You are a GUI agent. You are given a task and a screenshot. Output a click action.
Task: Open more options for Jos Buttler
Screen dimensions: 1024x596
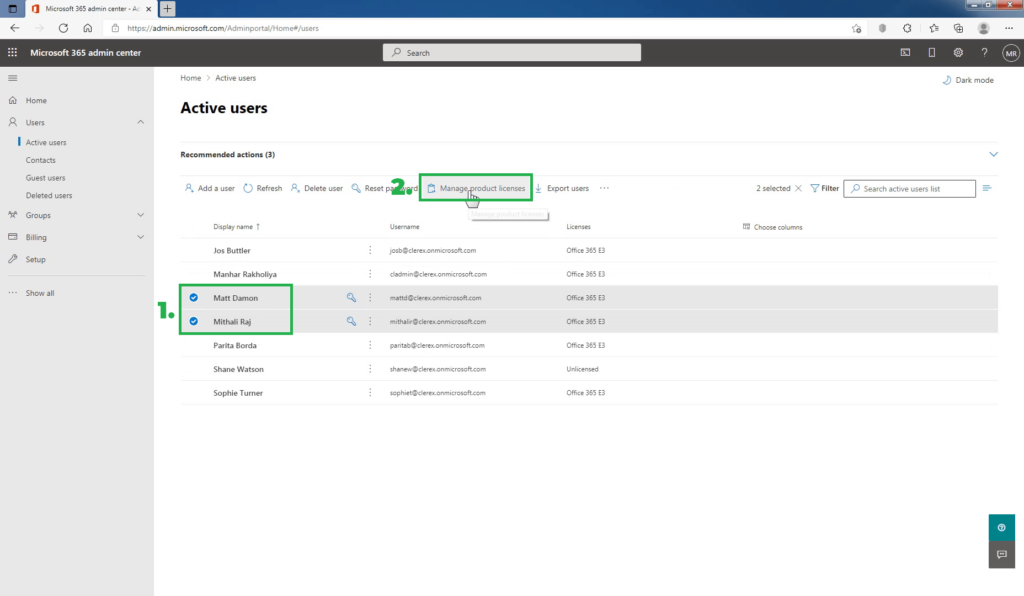370,250
